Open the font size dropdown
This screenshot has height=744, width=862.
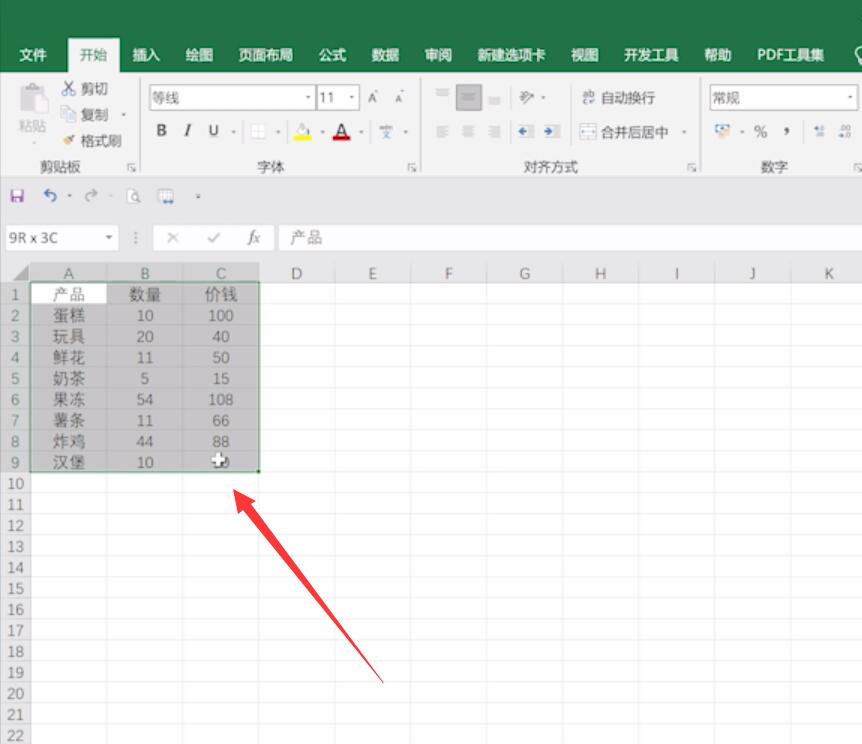352,98
